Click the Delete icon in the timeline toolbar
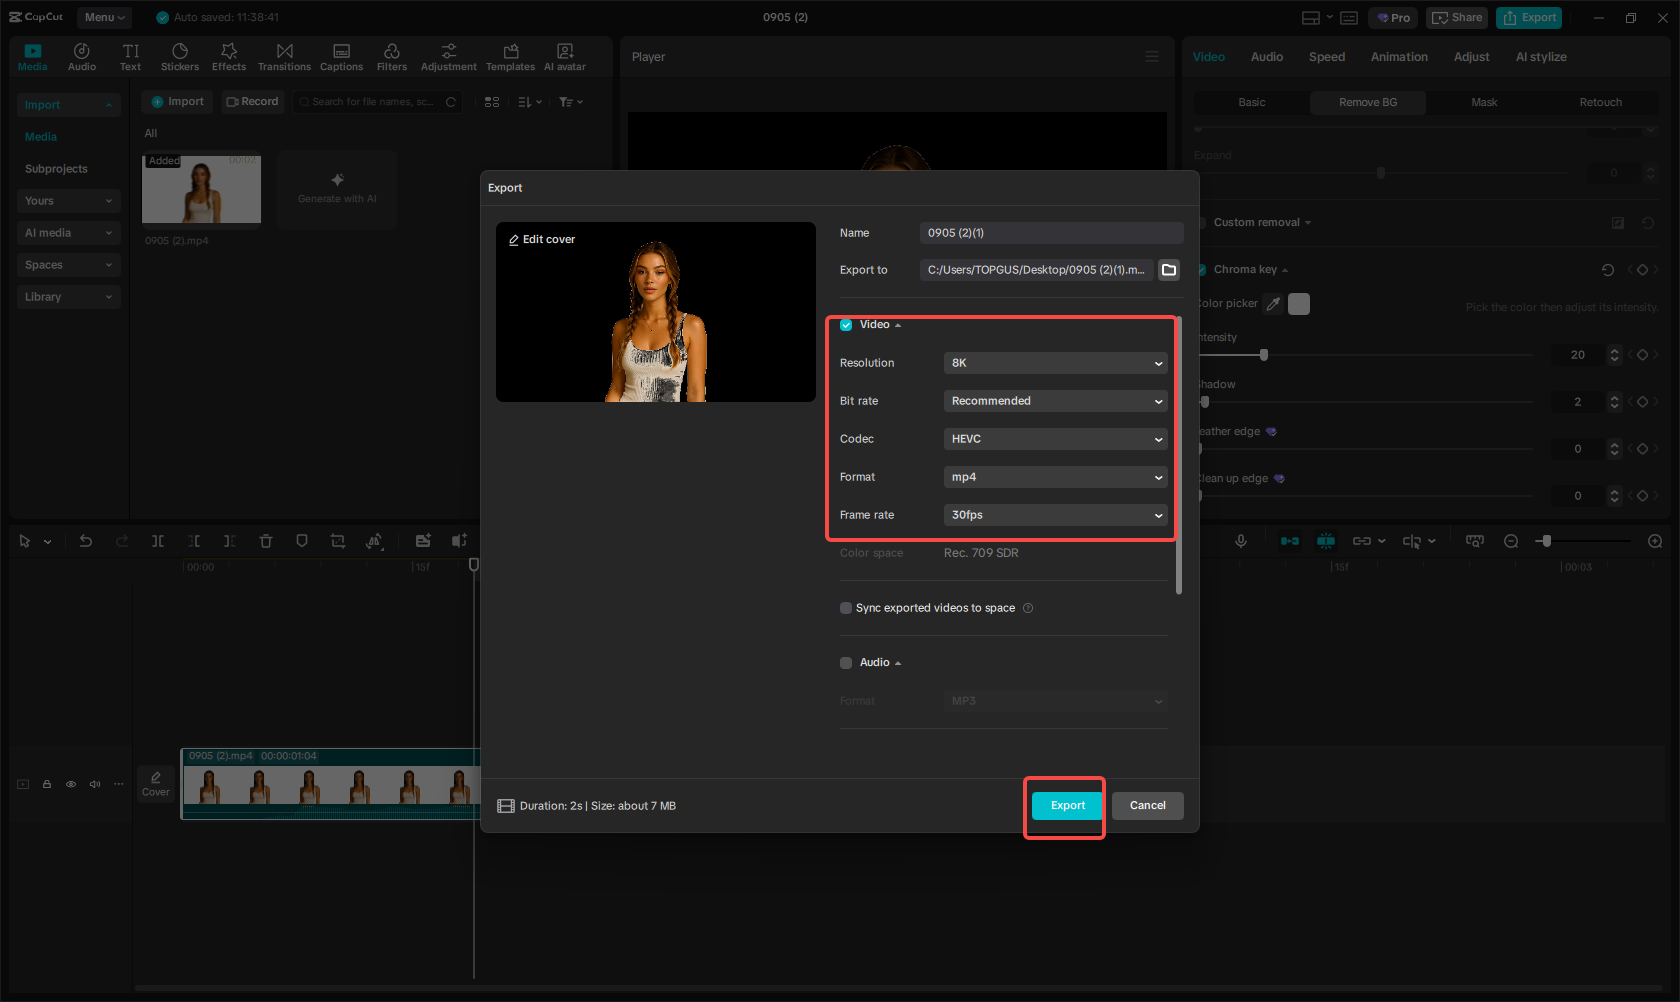This screenshot has width=1680, height=1002. tap(266, 540)
